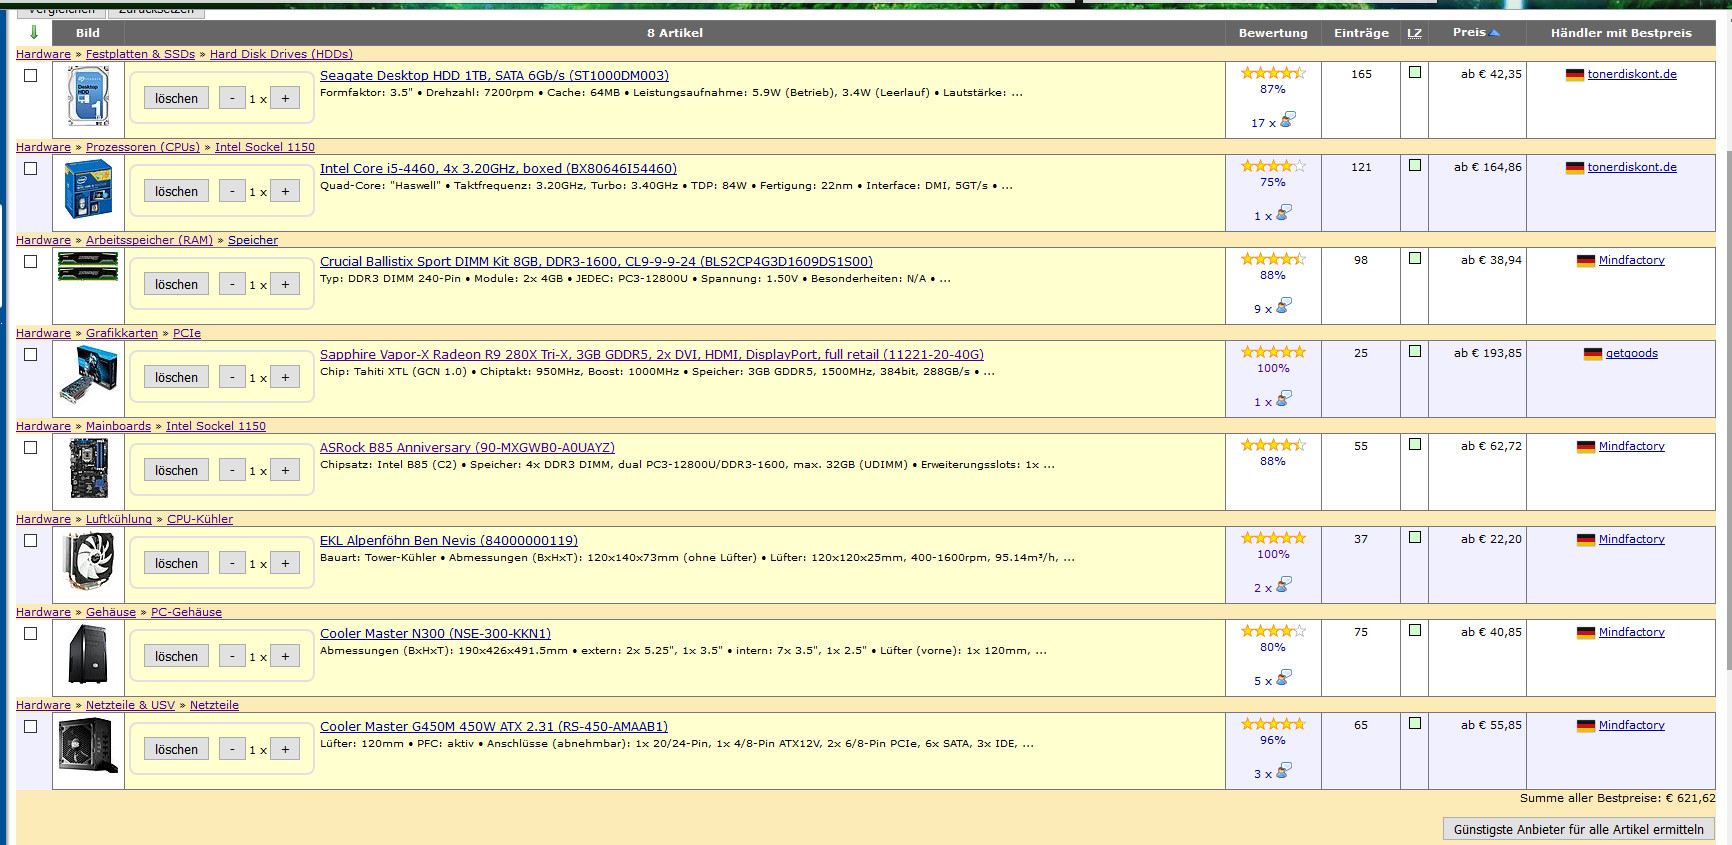Image resolution: width=1732 pixels, height=845 pixels.
Task: Decrease quantity of Crucial Ballistix RAM
Action: tap(233, 284)
